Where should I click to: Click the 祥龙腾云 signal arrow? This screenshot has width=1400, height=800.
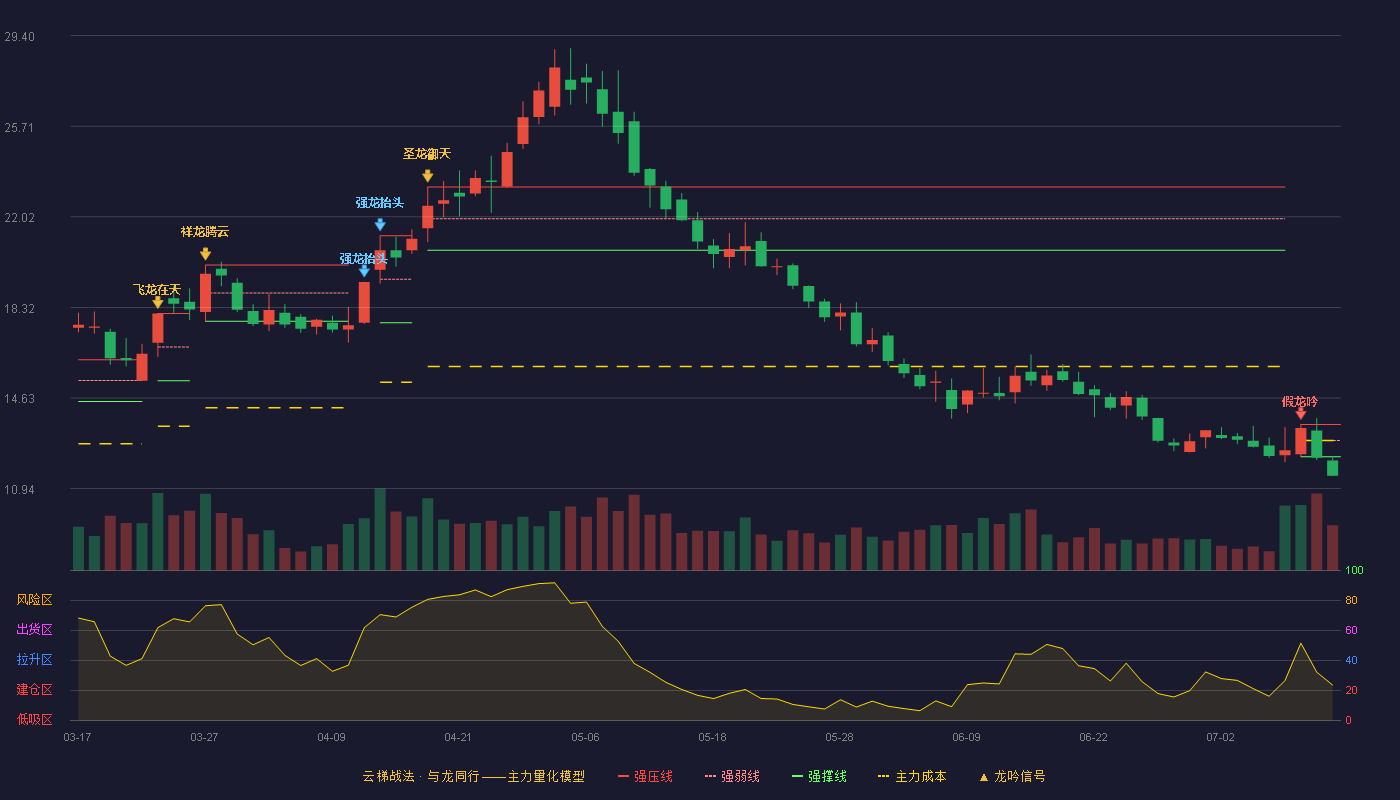click(x=205, y=255)
